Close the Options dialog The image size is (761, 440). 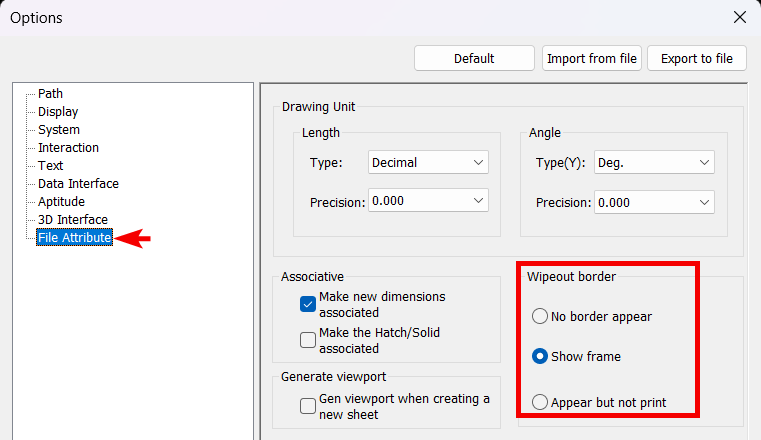pyautogui.click(x=739, y=17)
